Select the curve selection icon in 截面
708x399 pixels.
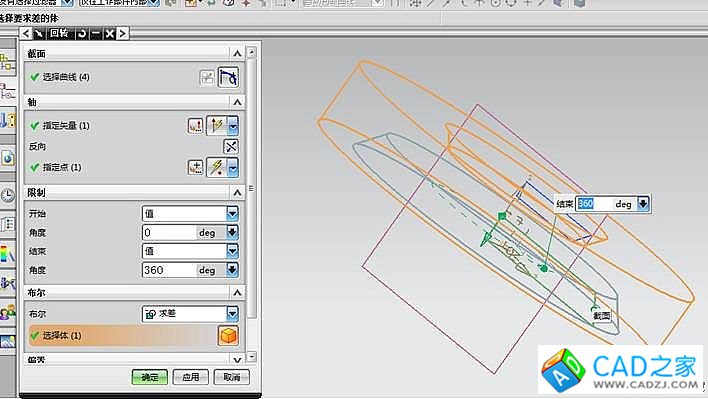pyautogui.click(x=228, y=77)
